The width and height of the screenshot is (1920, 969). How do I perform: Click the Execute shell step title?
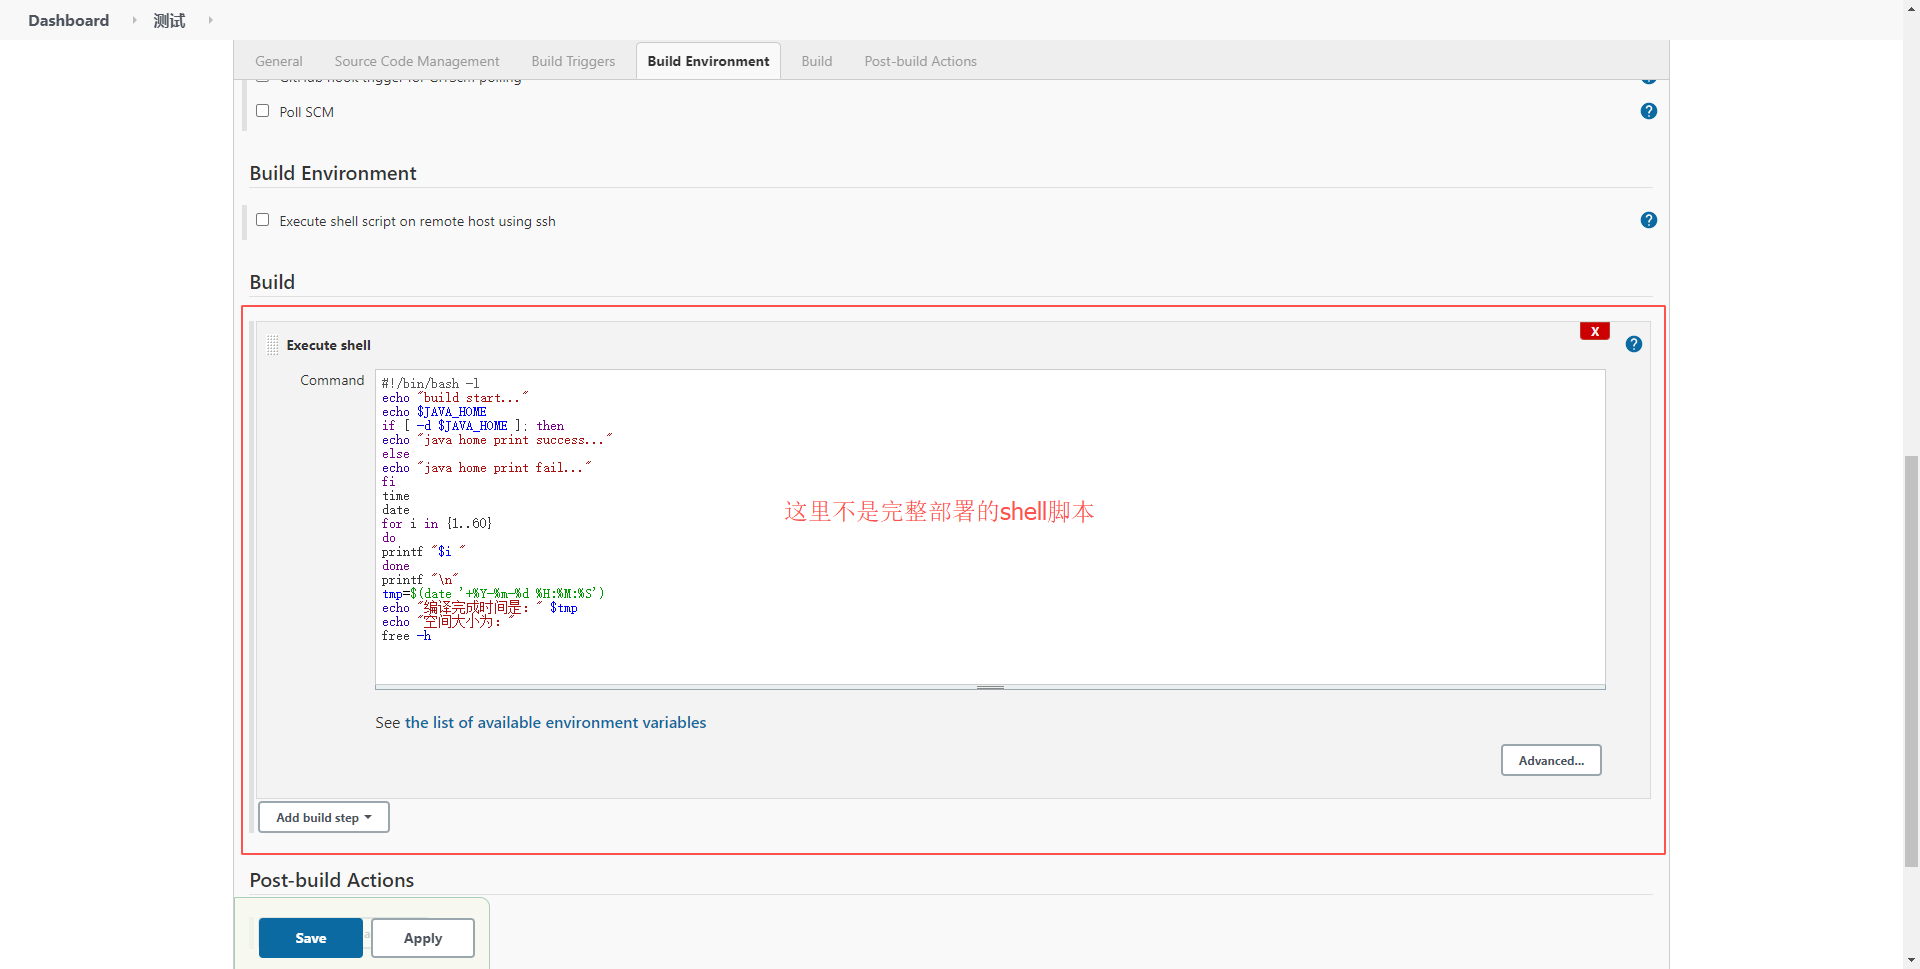click(328, 345)
